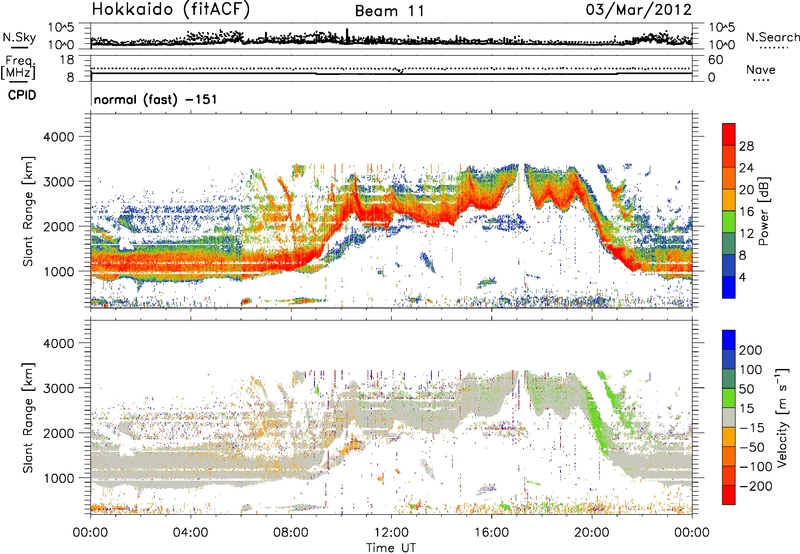Click the '20:00' time axis label
Viewport: 800px width, 554px height.
(592, 533)
